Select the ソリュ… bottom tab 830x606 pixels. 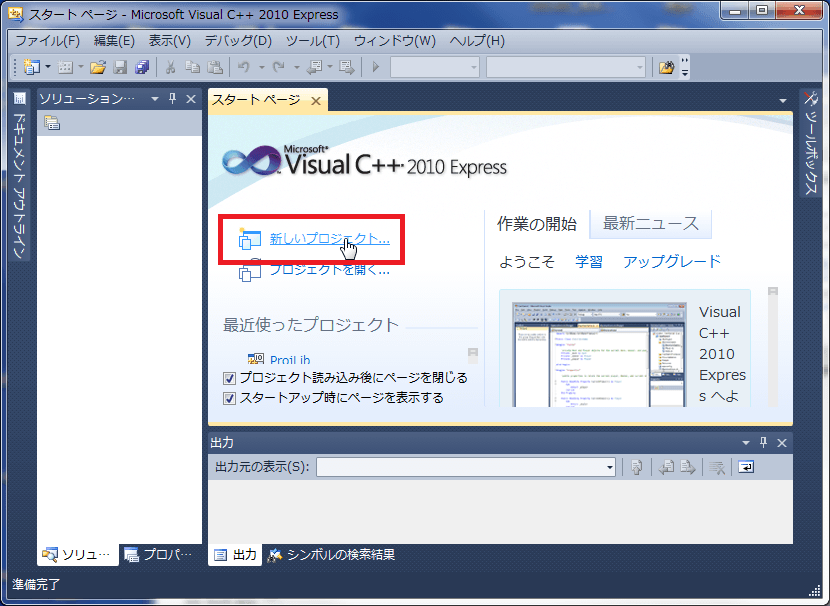tap(77, 555)
